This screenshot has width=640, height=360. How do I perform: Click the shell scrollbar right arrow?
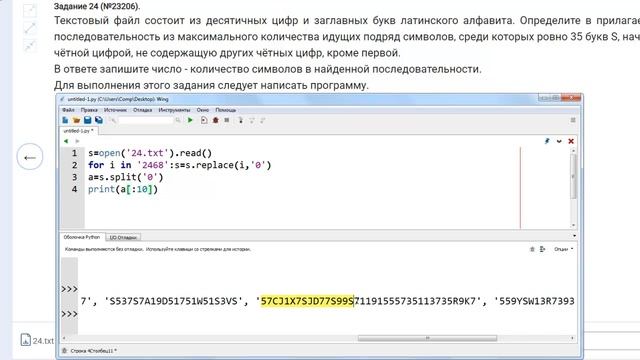[572, 338]
